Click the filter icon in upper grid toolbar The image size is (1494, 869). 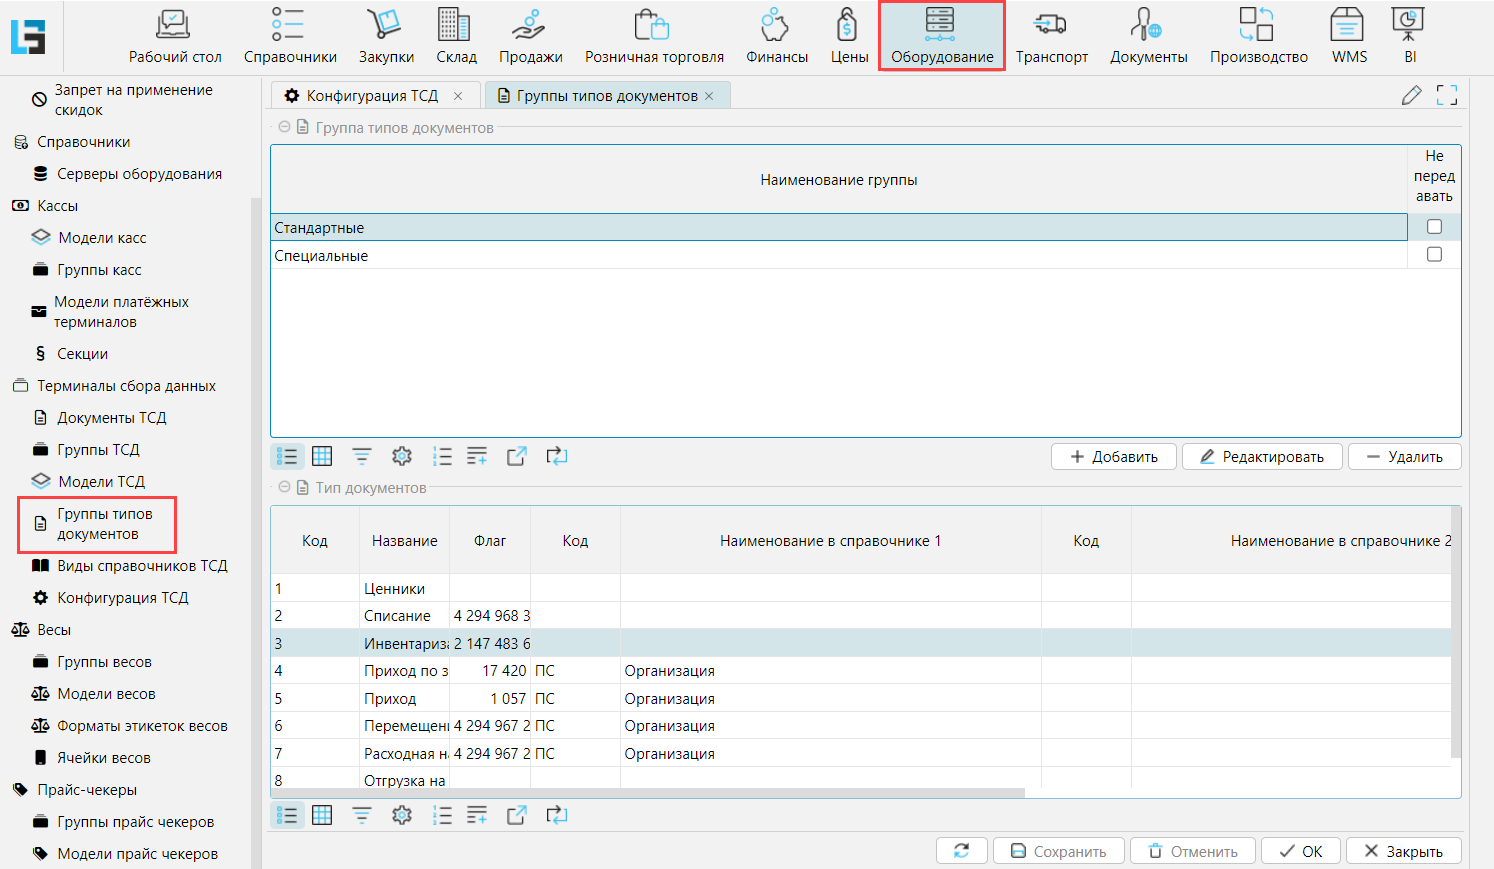click(362, 457)
